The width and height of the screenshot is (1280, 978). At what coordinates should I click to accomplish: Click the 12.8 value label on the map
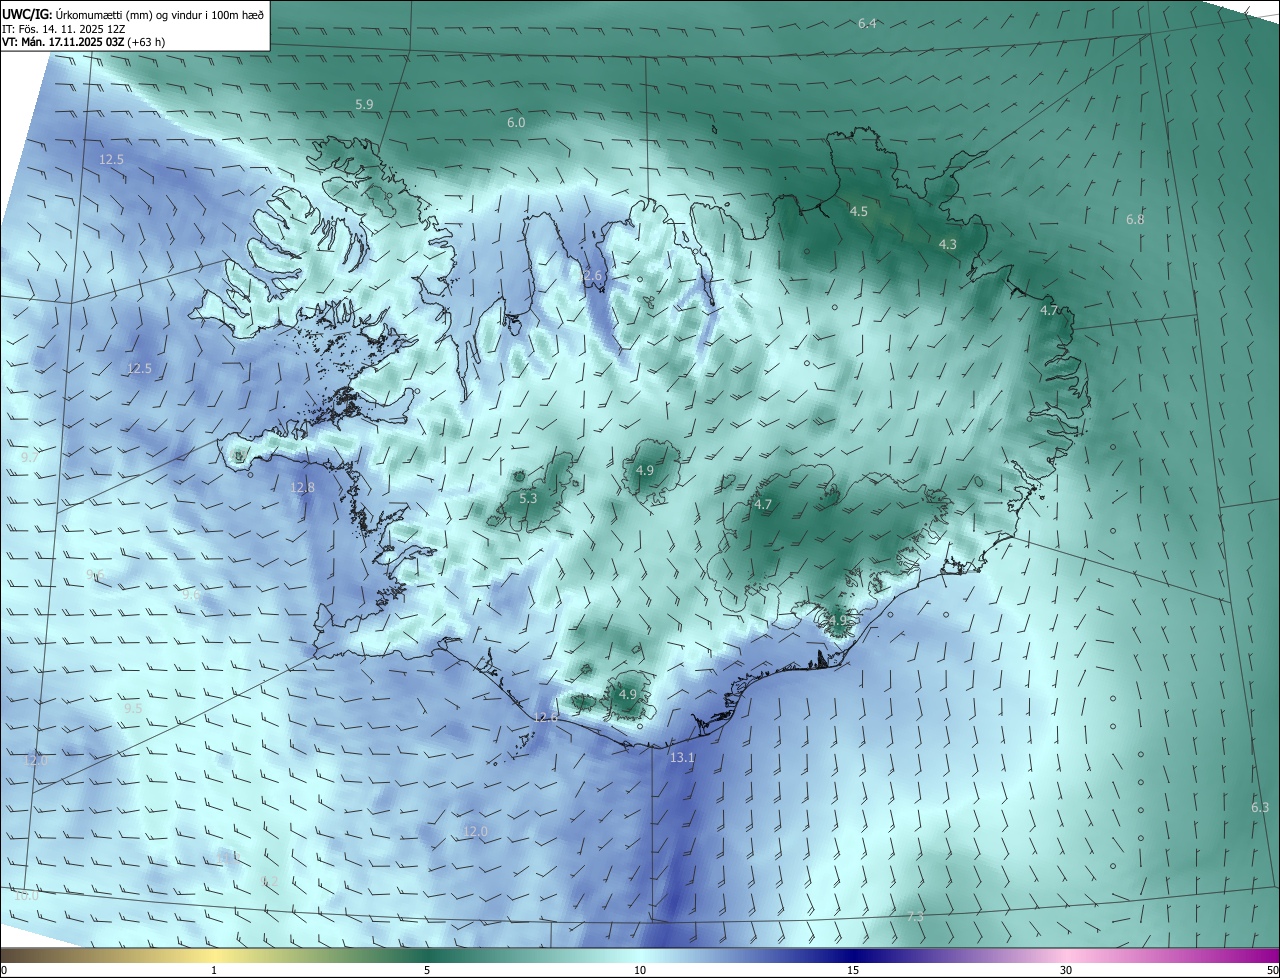pyautogui.click(x=302, y=487)
